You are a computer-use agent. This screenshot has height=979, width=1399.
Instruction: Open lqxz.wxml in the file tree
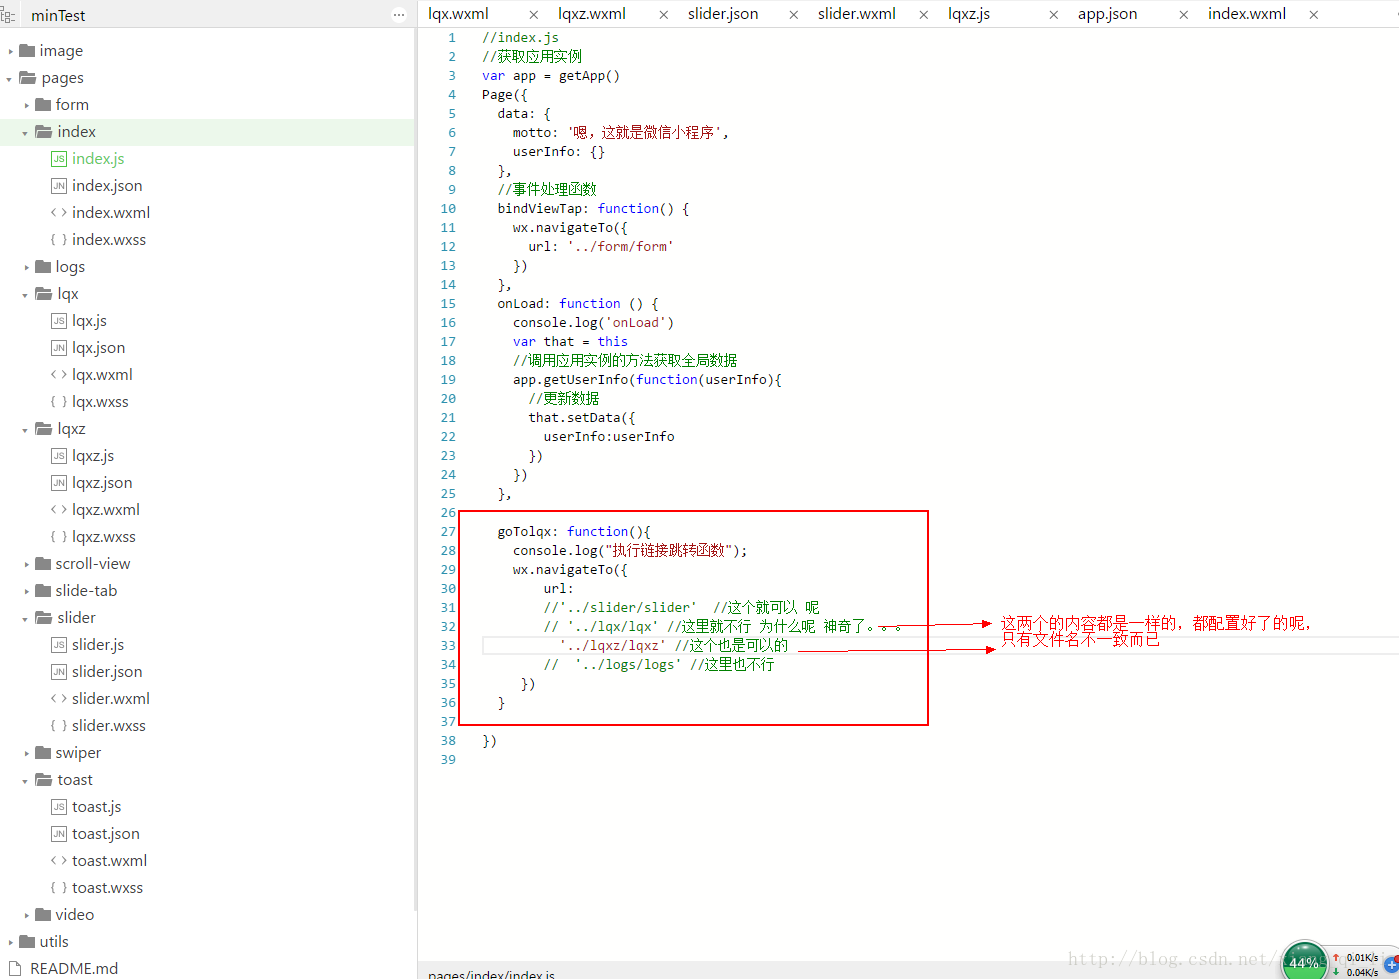click(105, 510)
